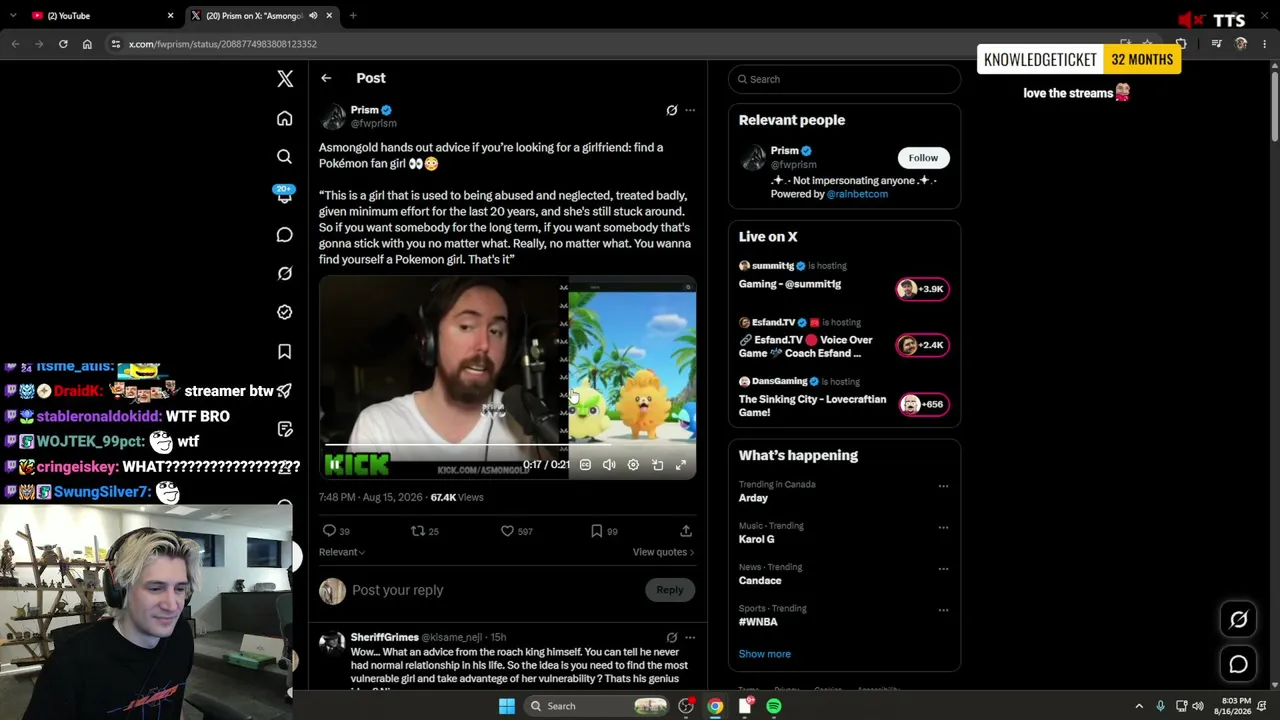Click the Chrome address bar URL
The image size is (1280, 720).
223,44
